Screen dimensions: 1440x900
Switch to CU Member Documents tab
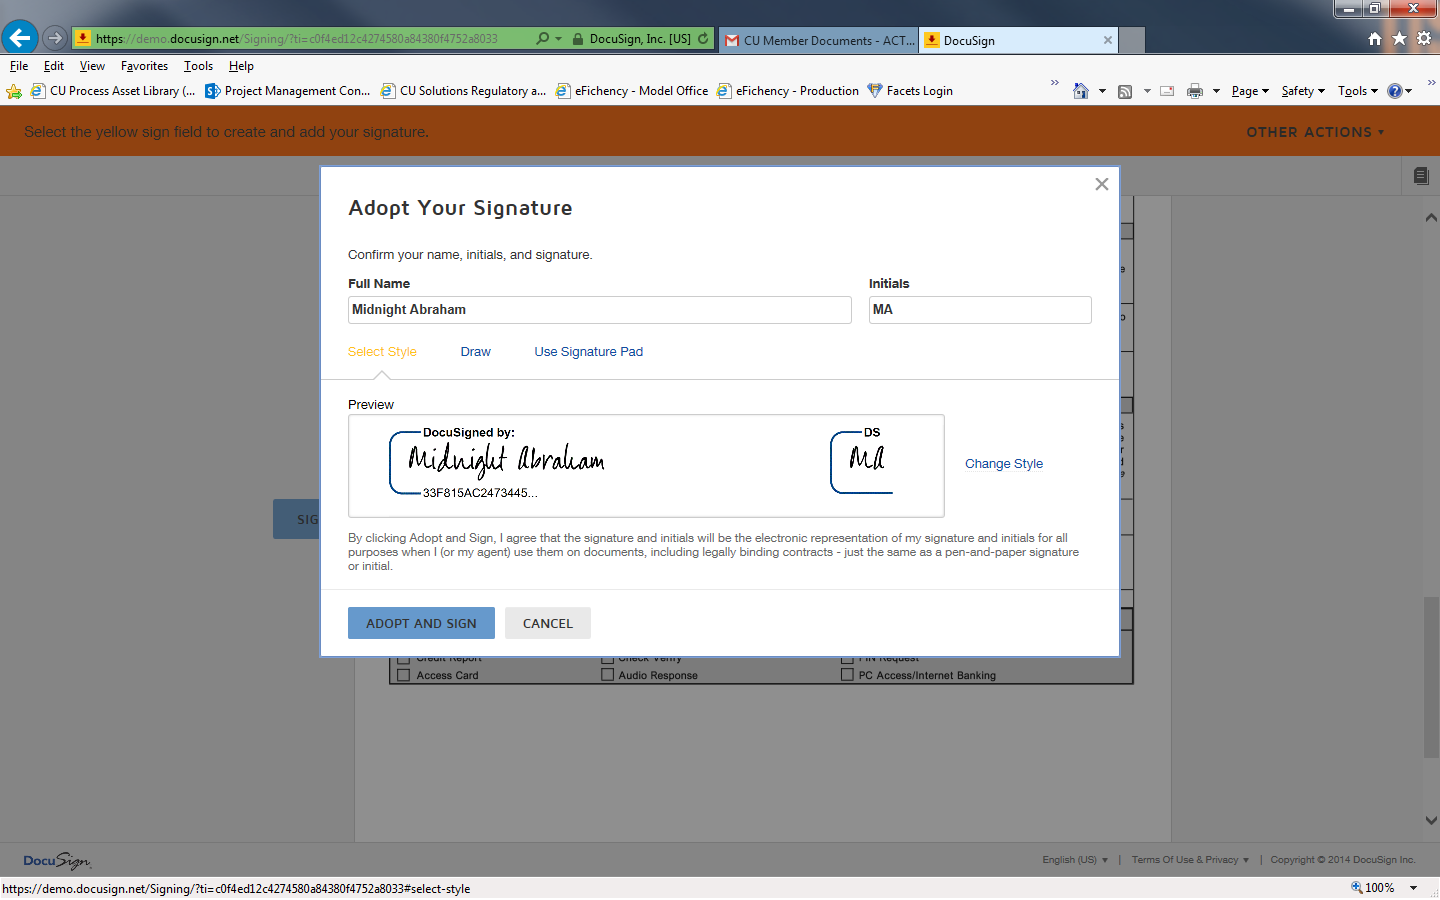coord(819,40)
